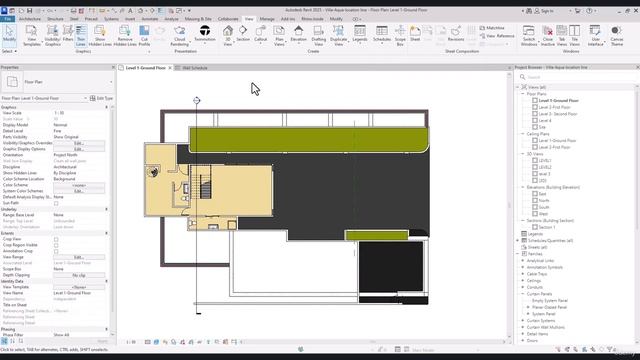Click Edit for Graphic Display Options
The height and width of the screenshot is (360, 640).
click(x=79, y=149)
